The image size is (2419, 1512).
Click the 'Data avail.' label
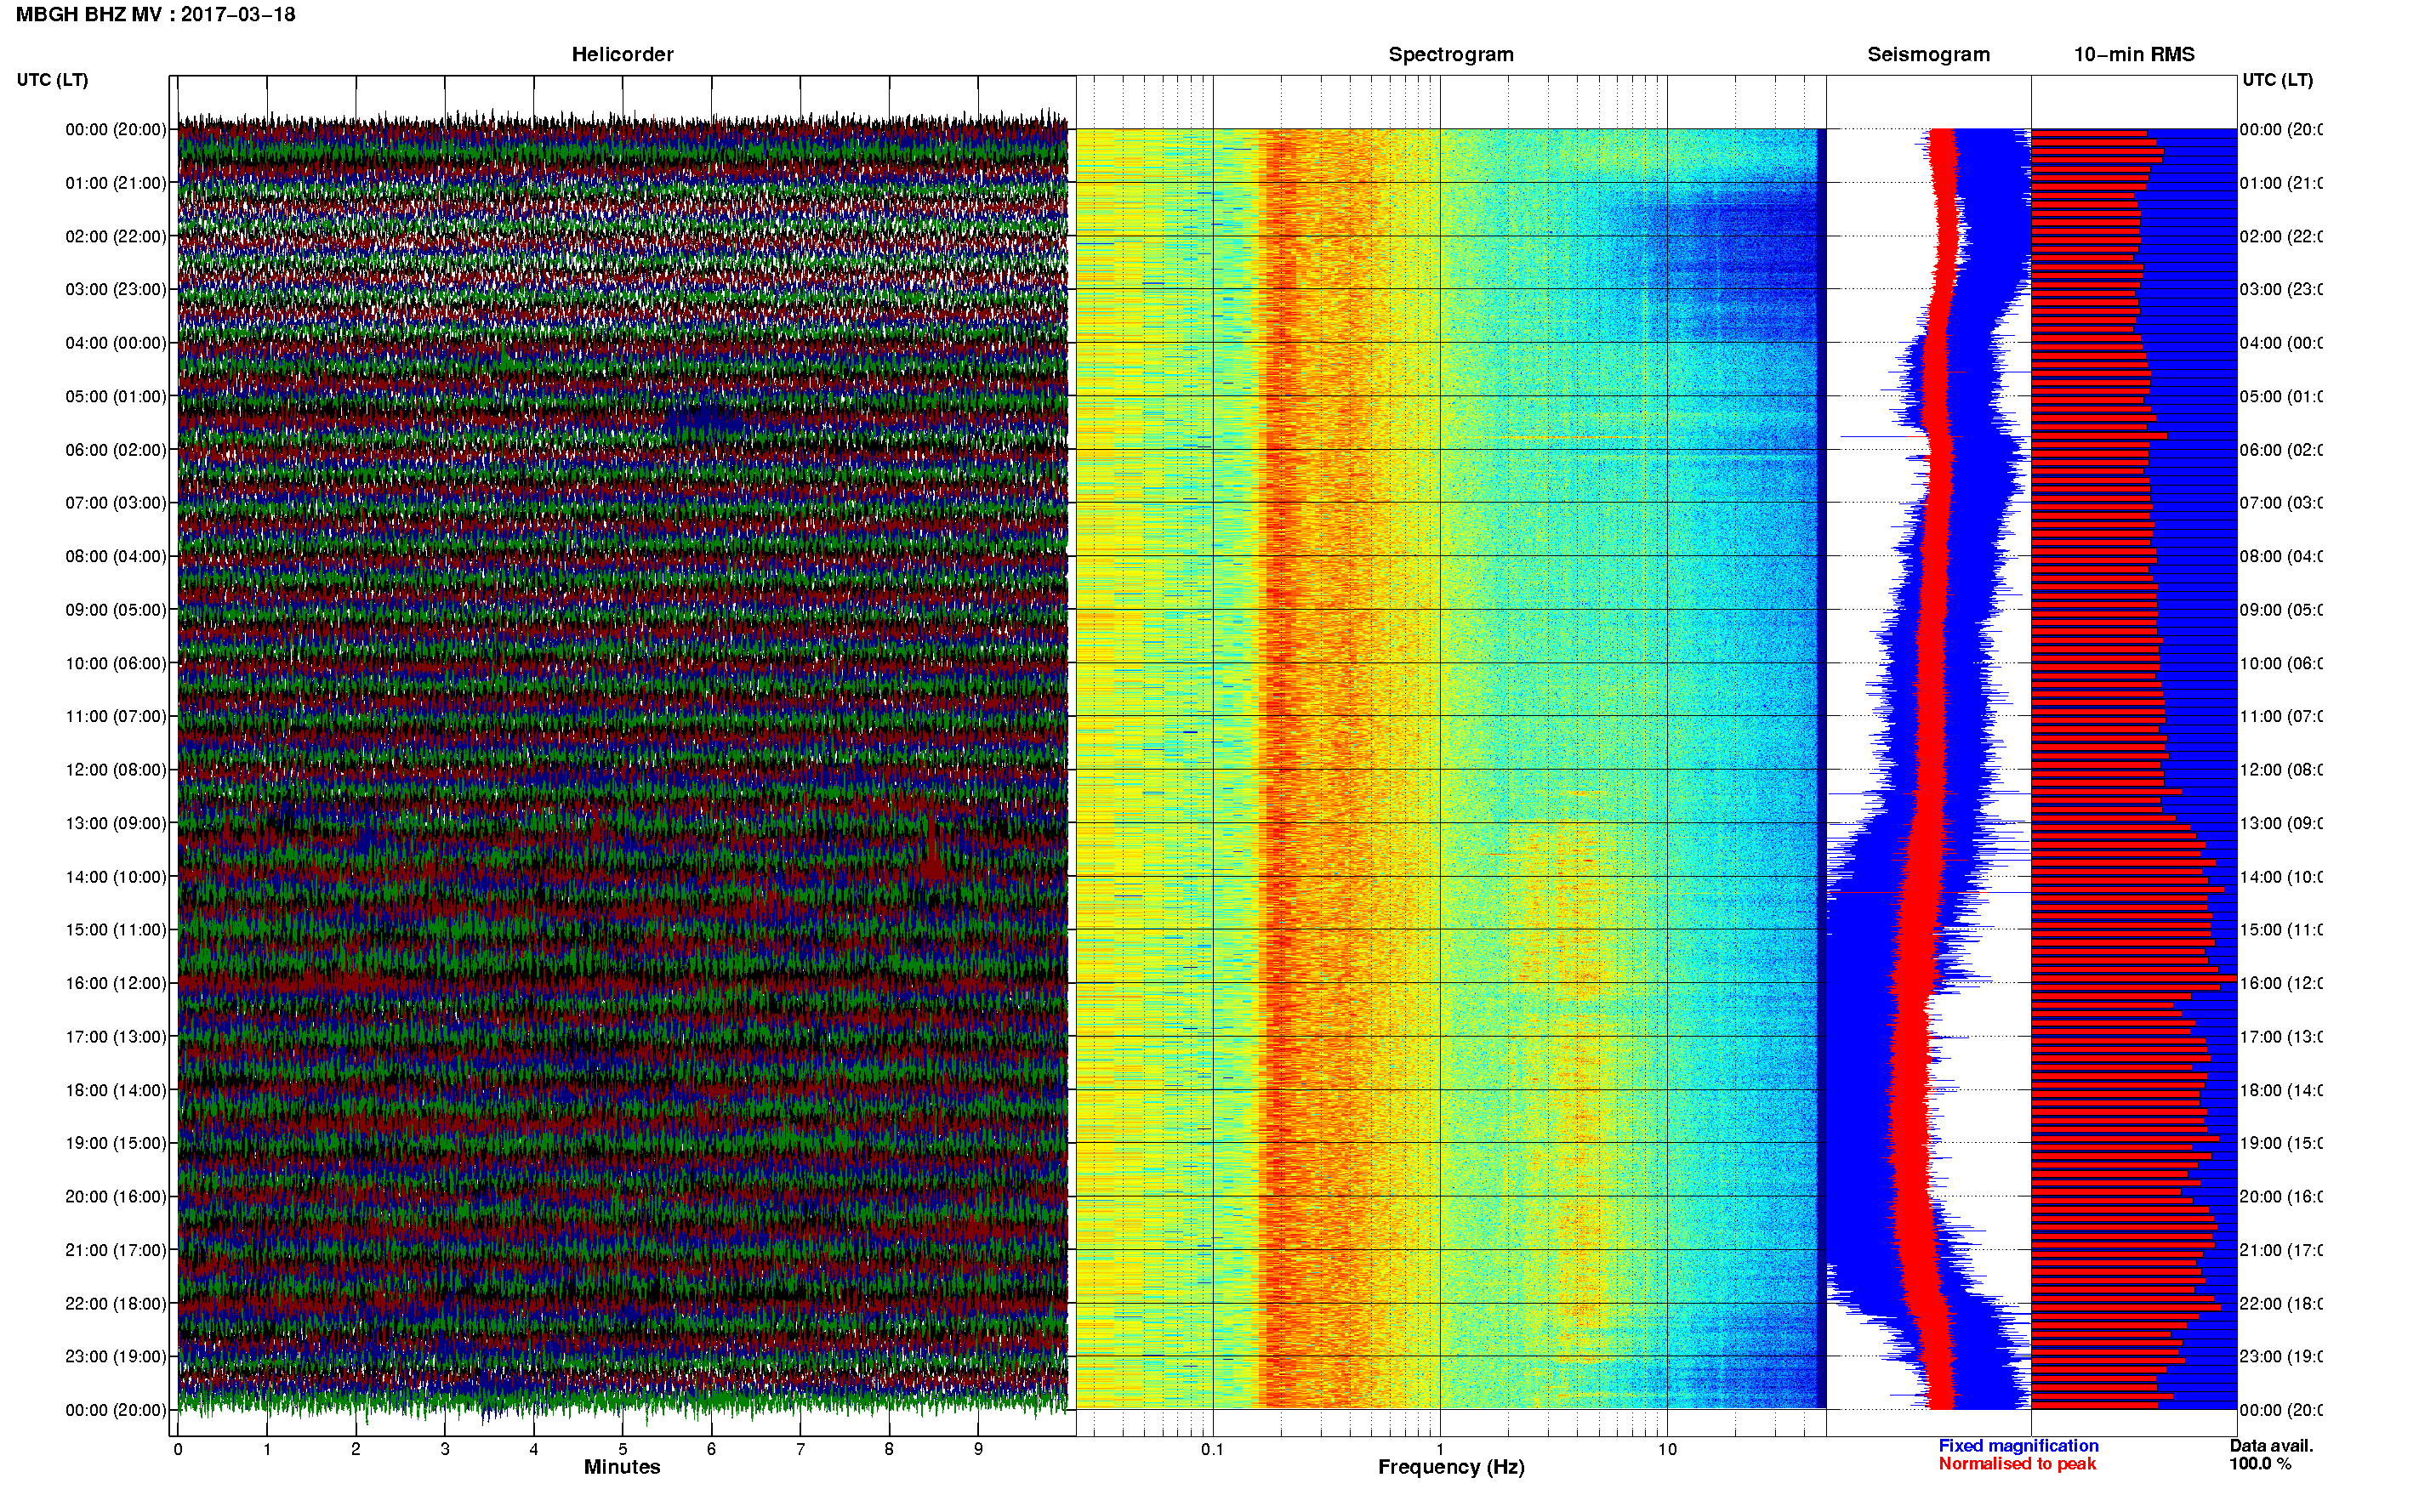tap(2271, 1446)
